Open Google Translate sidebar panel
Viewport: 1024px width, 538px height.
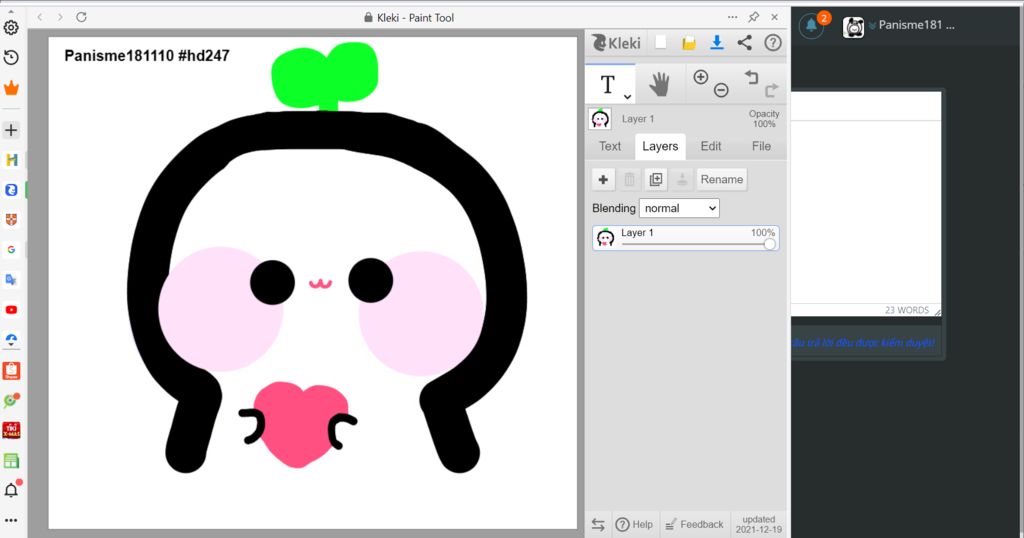11,279
